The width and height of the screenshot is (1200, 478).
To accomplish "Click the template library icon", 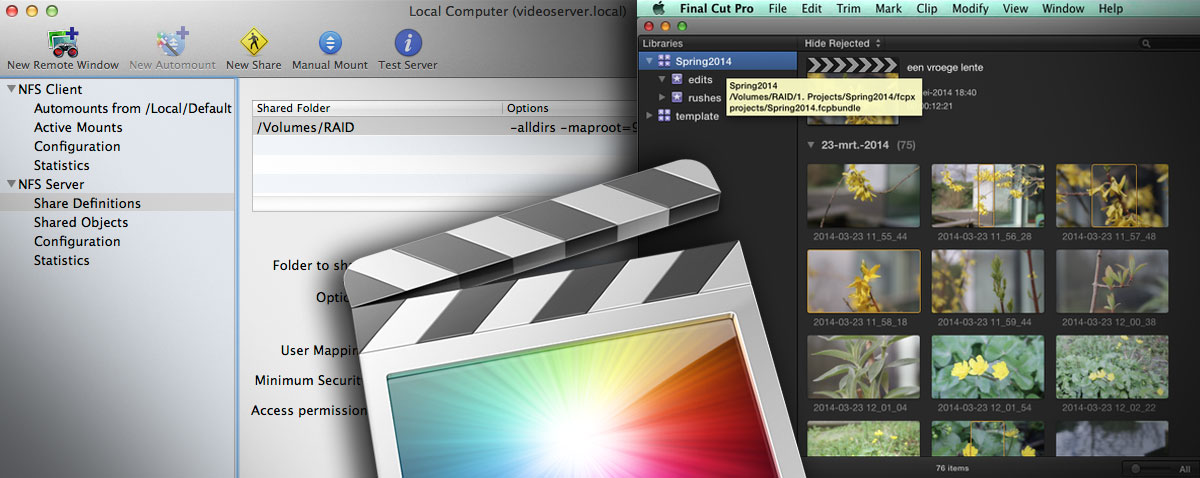I will 664,115.
